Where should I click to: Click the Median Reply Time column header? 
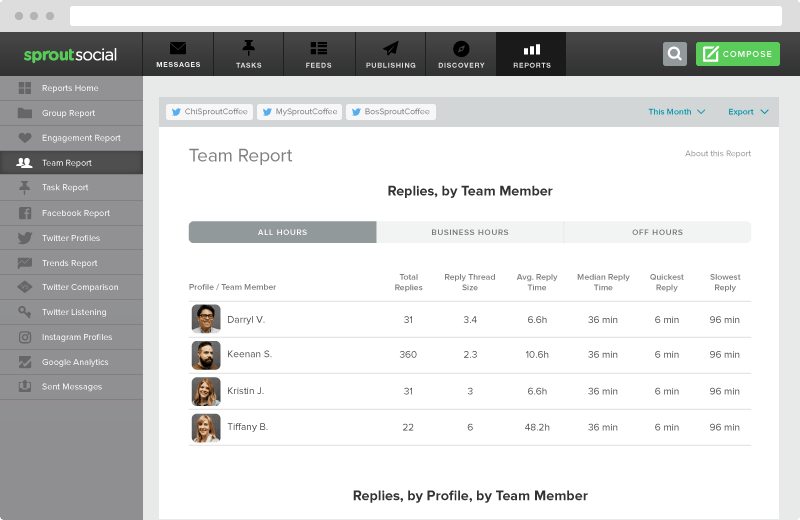[x=603, y=282]
